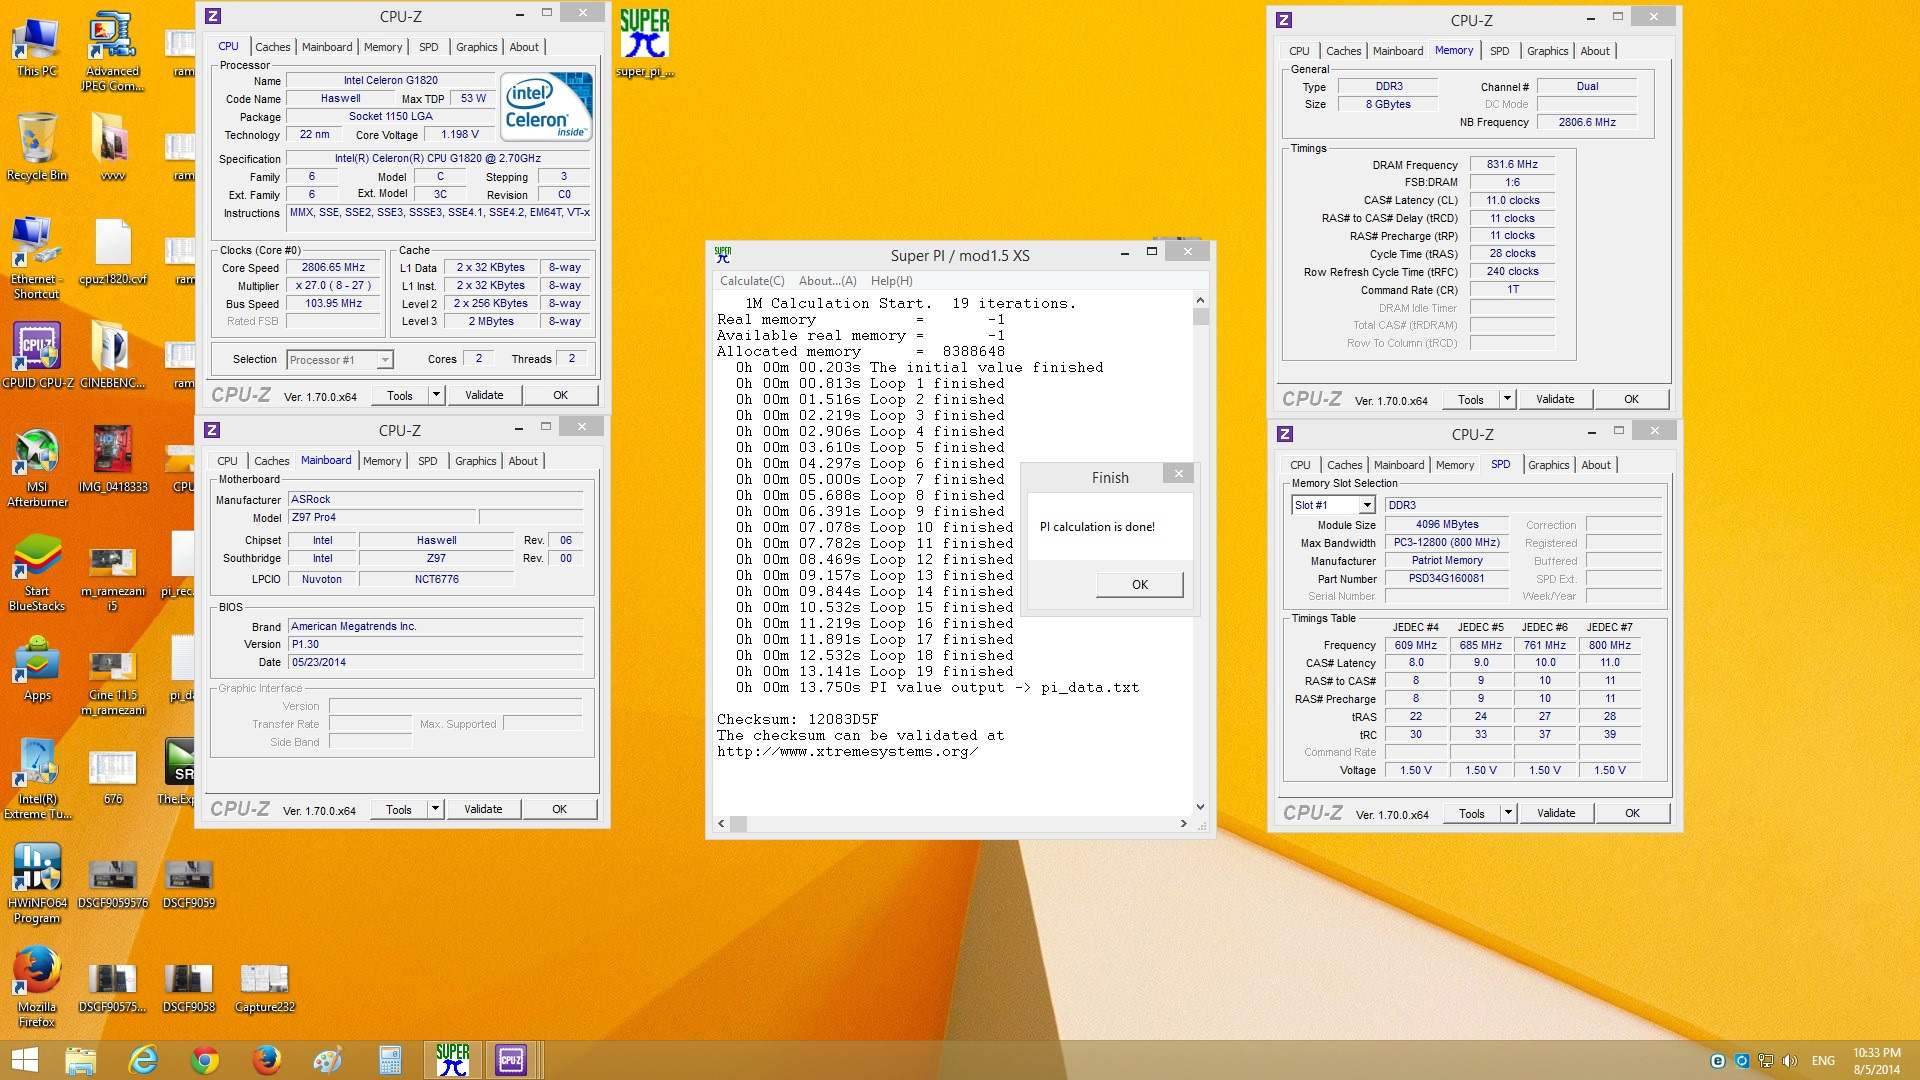1920x1080 pixels.
Task: Open the volume control tray icon
Action: point(1789,1061)
